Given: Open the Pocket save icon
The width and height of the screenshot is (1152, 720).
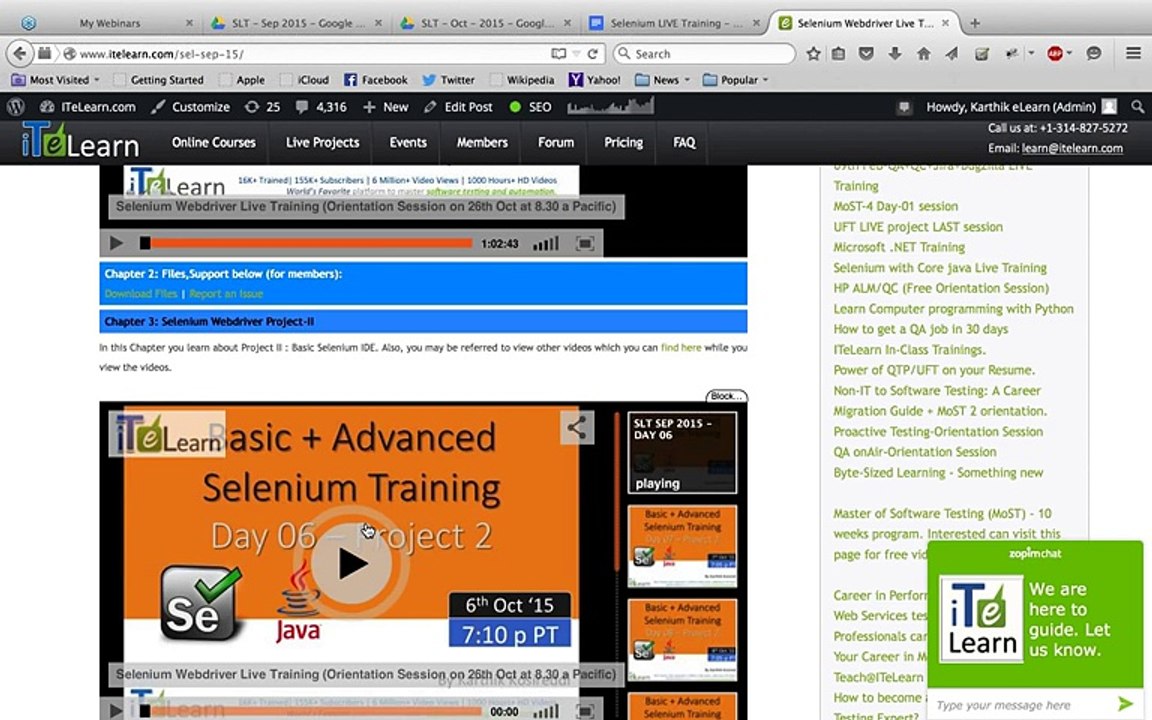Looking at the screenshot, I should point(866,54).
